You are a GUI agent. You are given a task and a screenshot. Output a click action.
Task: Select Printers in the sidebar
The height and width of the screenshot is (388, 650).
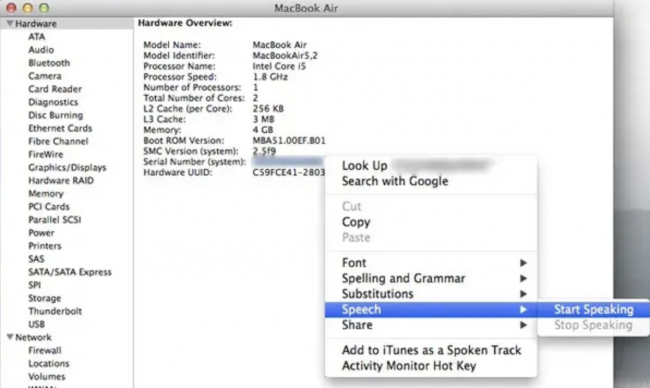click(x=45, y=246)
